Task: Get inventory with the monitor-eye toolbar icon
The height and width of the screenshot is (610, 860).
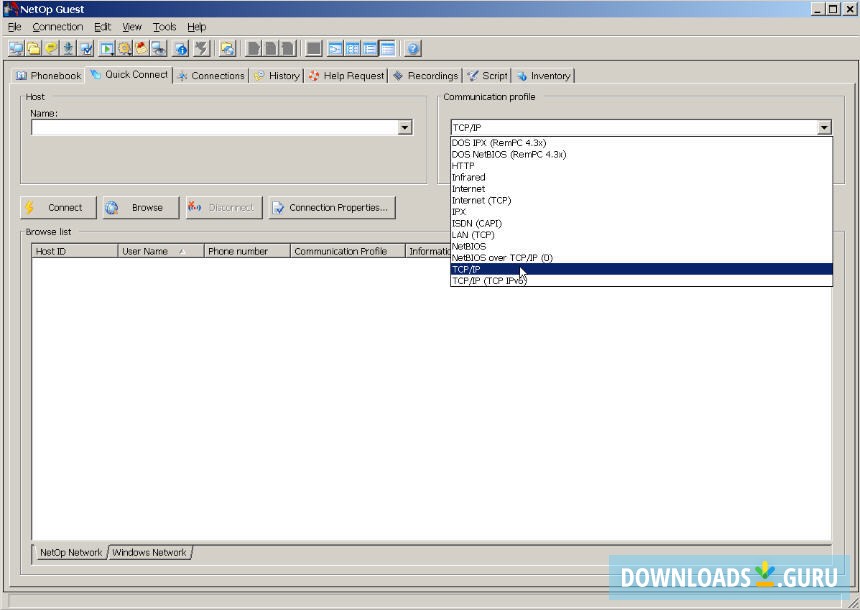Action: pos(159,49)
